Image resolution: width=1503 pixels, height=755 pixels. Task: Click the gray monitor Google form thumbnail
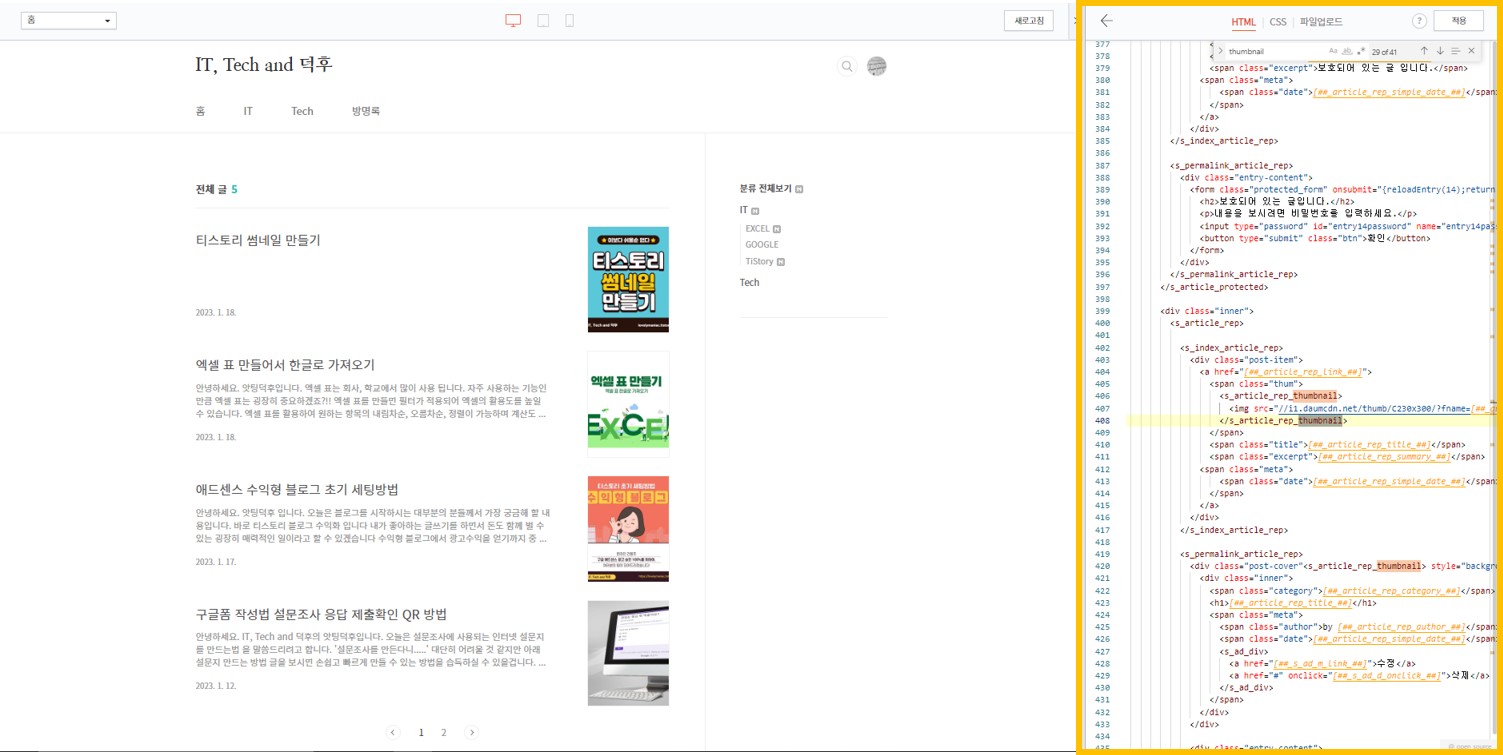tap(628, 653)
